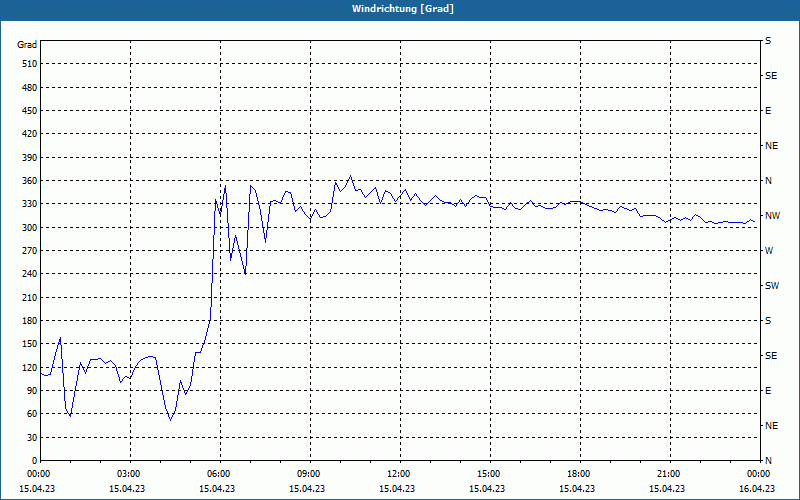Select the SW compass label on right axis
The width and height of the screenshot is (800, 500).
click(772, 286)
